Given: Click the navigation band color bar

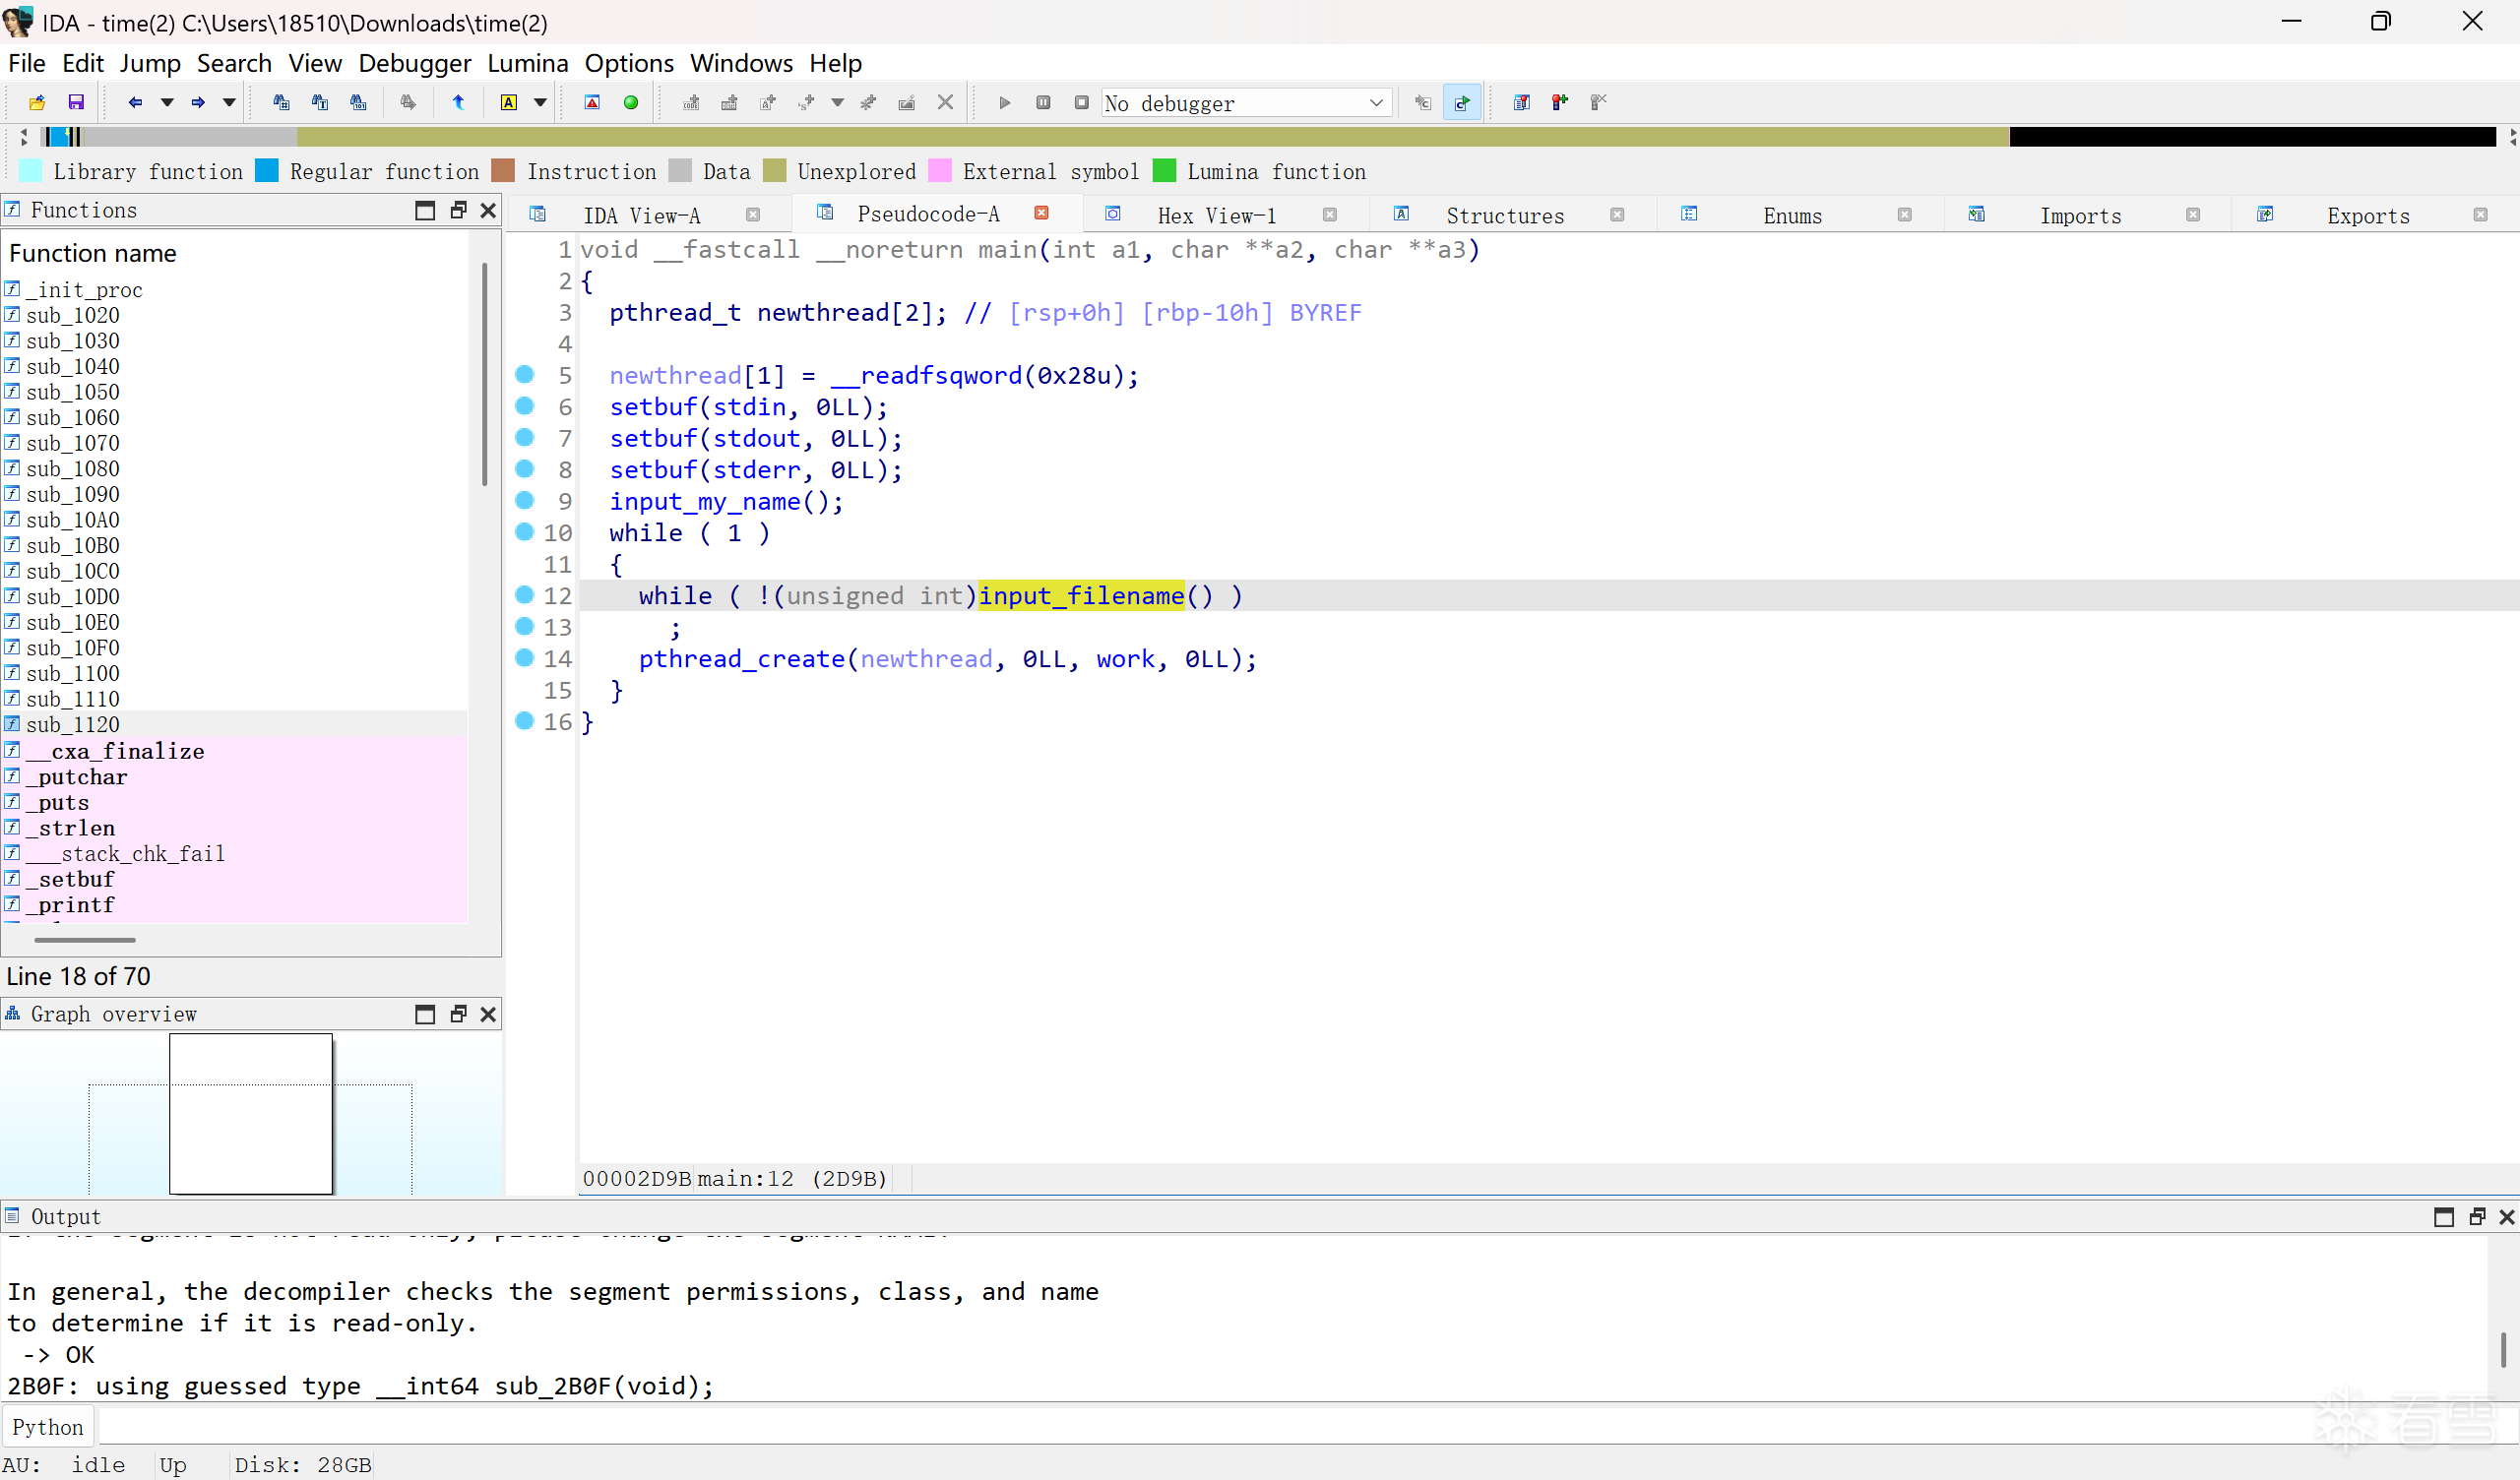Looking at the screenshot, I should point(1150,137).
